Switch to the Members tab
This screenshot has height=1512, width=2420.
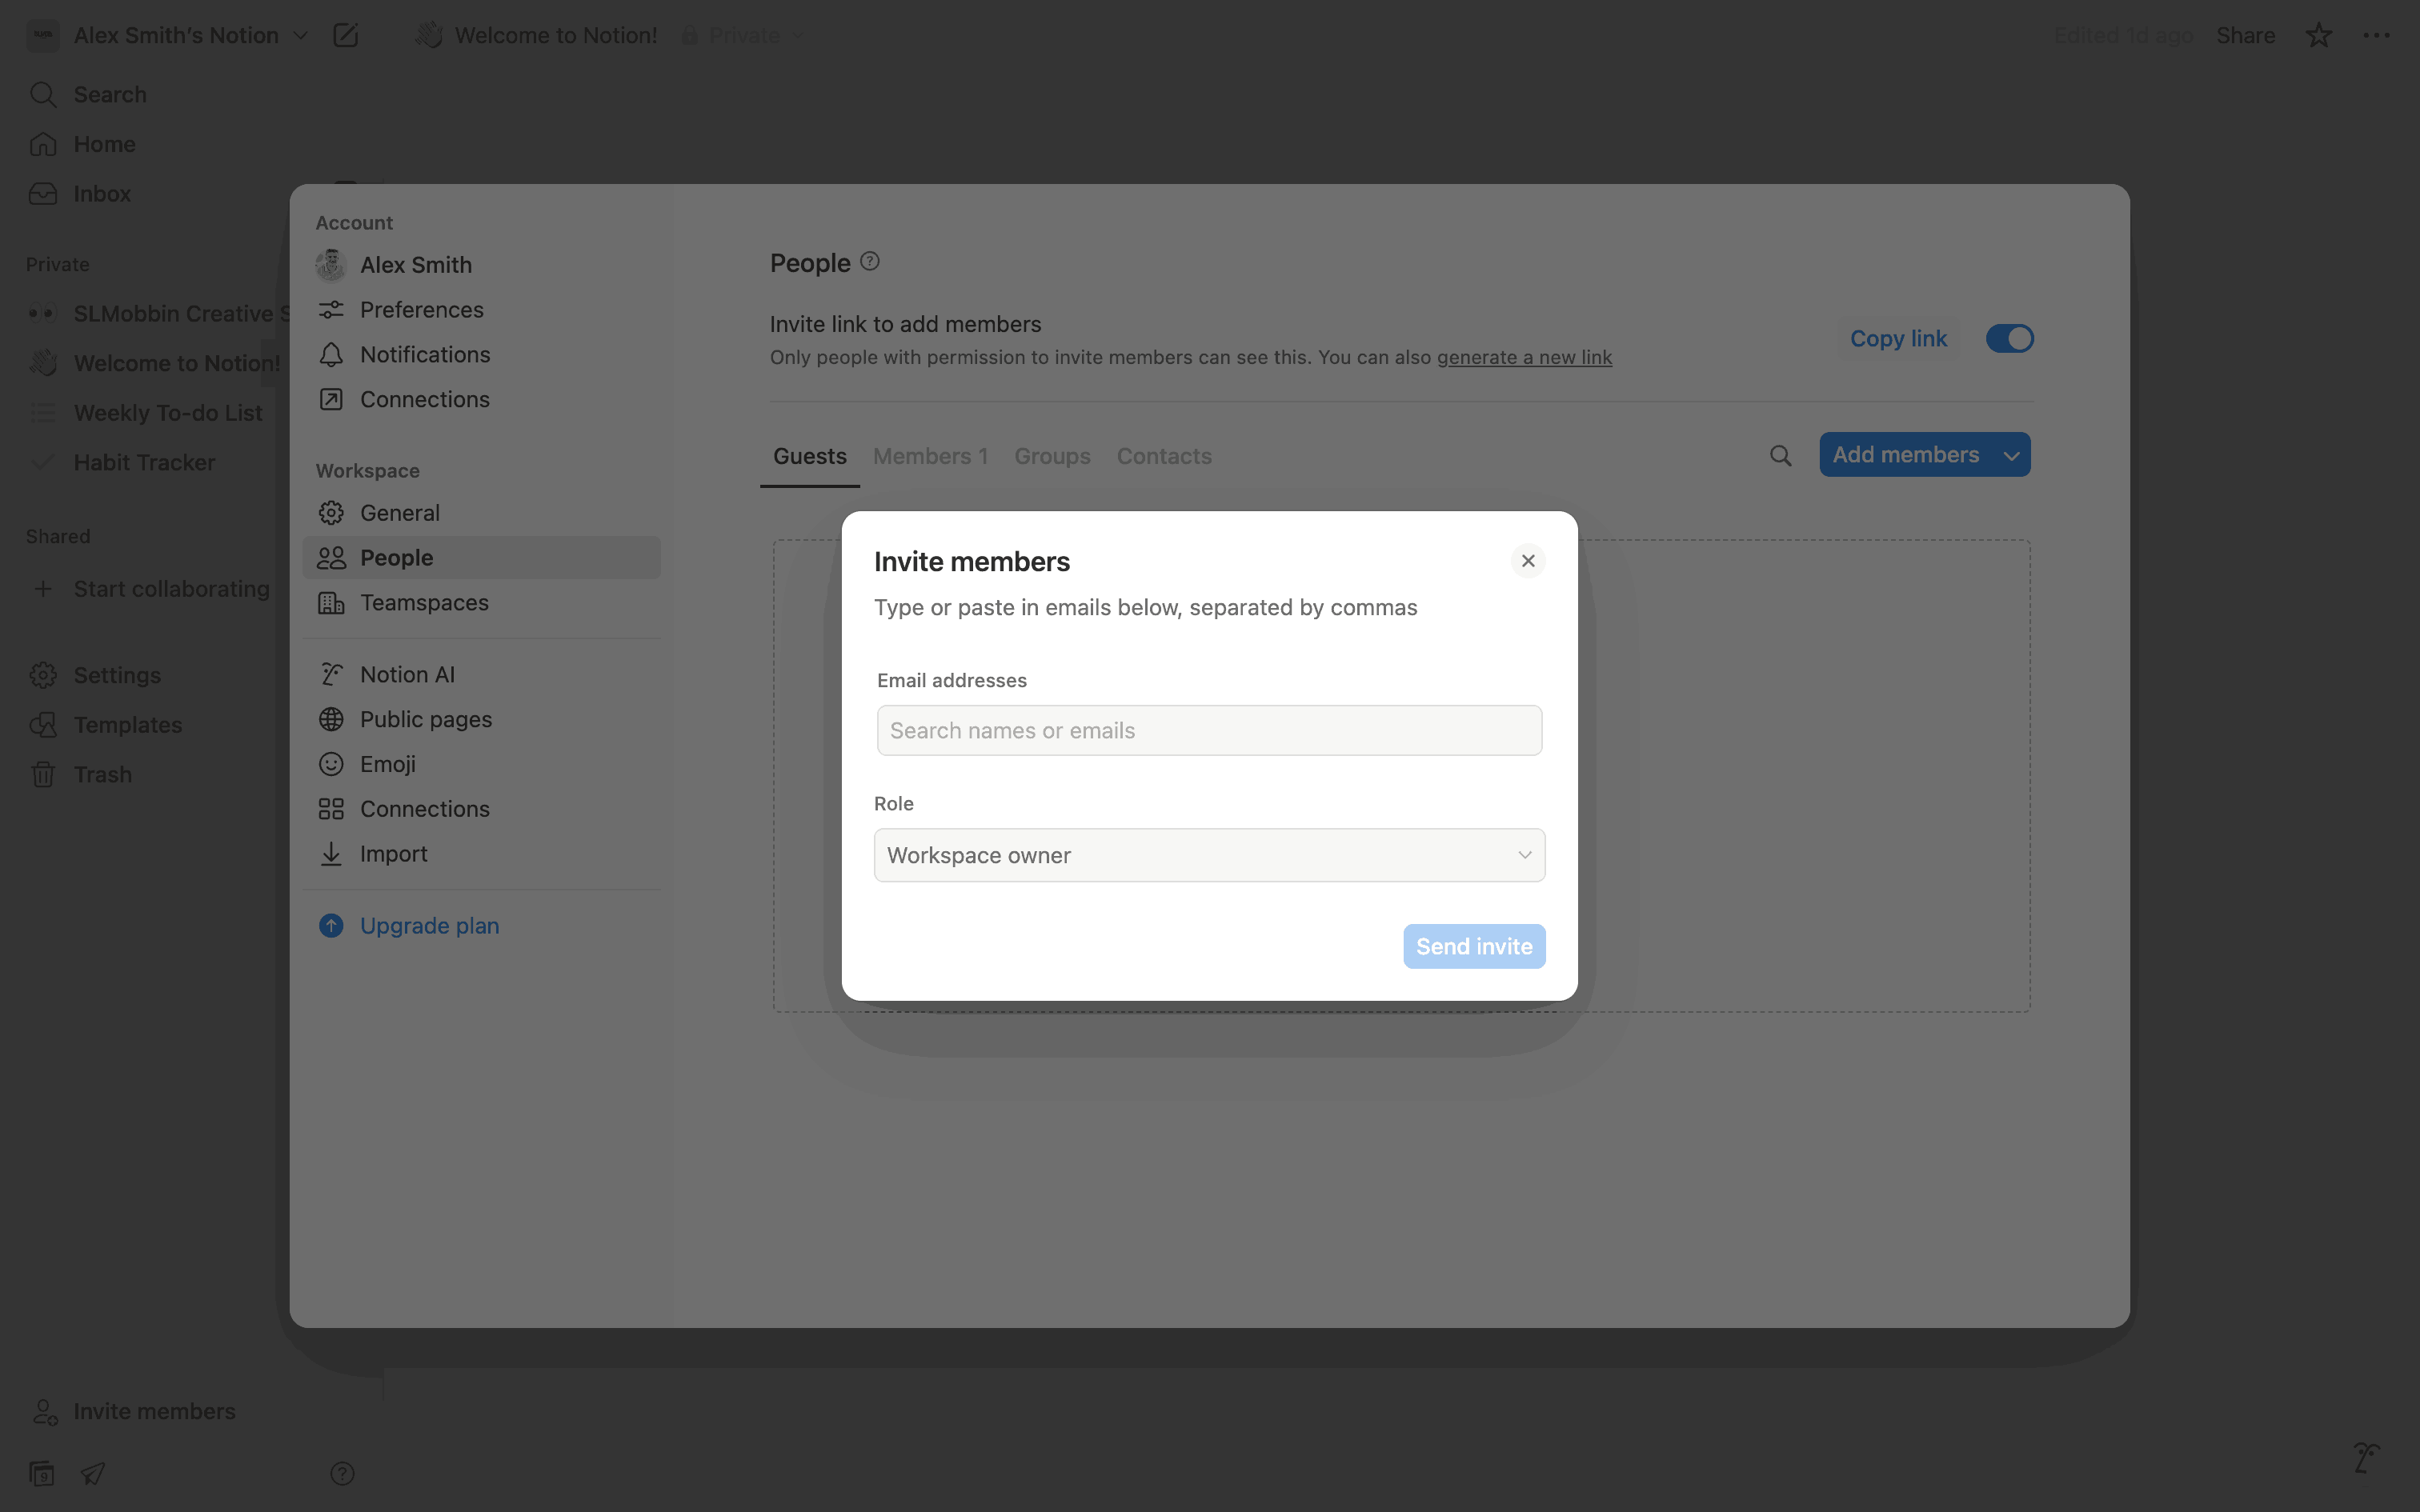pyautogui.click(x=930, y=456)
